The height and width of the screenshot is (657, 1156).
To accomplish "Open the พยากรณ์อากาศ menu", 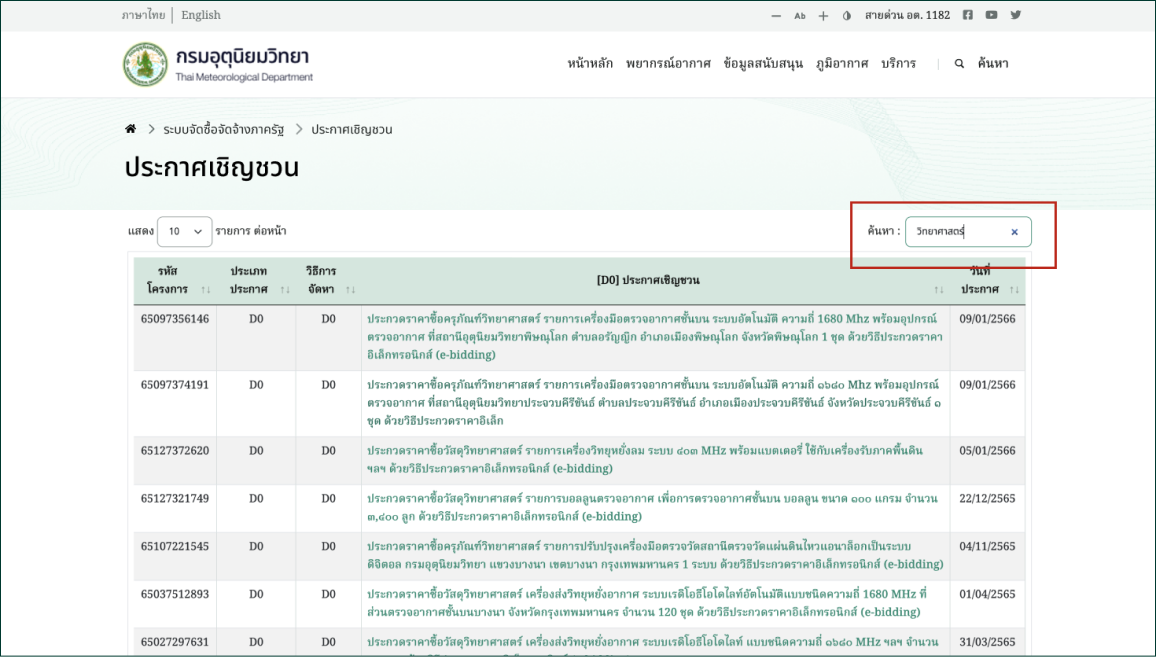I will (668, 63).
